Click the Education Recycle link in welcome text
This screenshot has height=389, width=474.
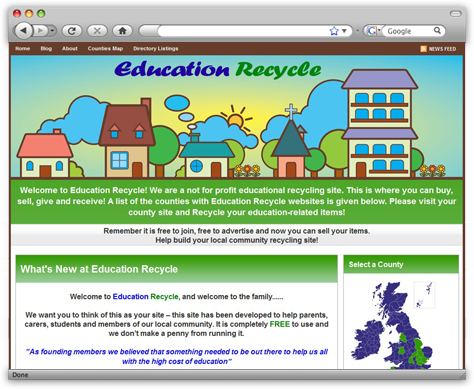tap(145, 297)
